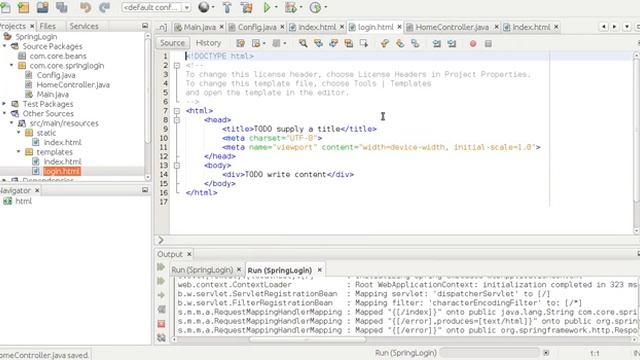Screen dimensions: 640x360
Task: Minimize the Projects panel window icon
Action: pos(145,26)
